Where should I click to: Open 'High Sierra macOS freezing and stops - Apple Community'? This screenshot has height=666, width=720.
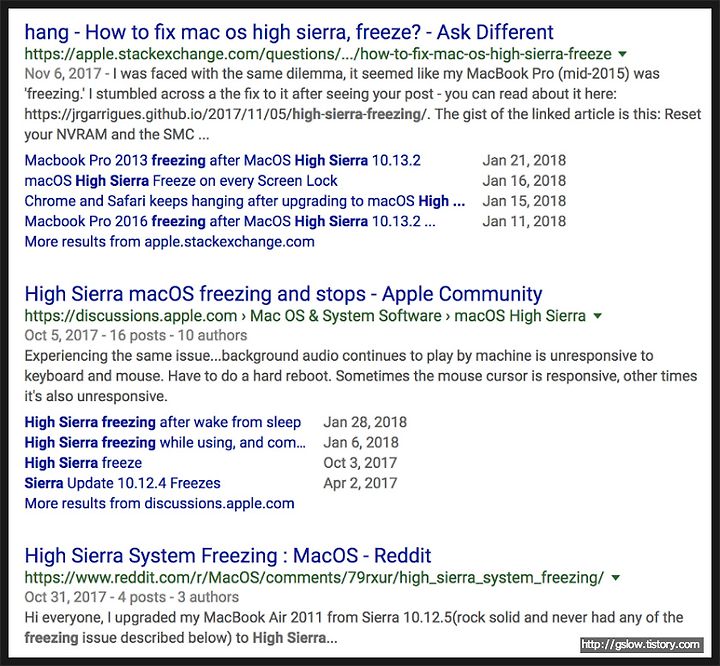(283, 294)
